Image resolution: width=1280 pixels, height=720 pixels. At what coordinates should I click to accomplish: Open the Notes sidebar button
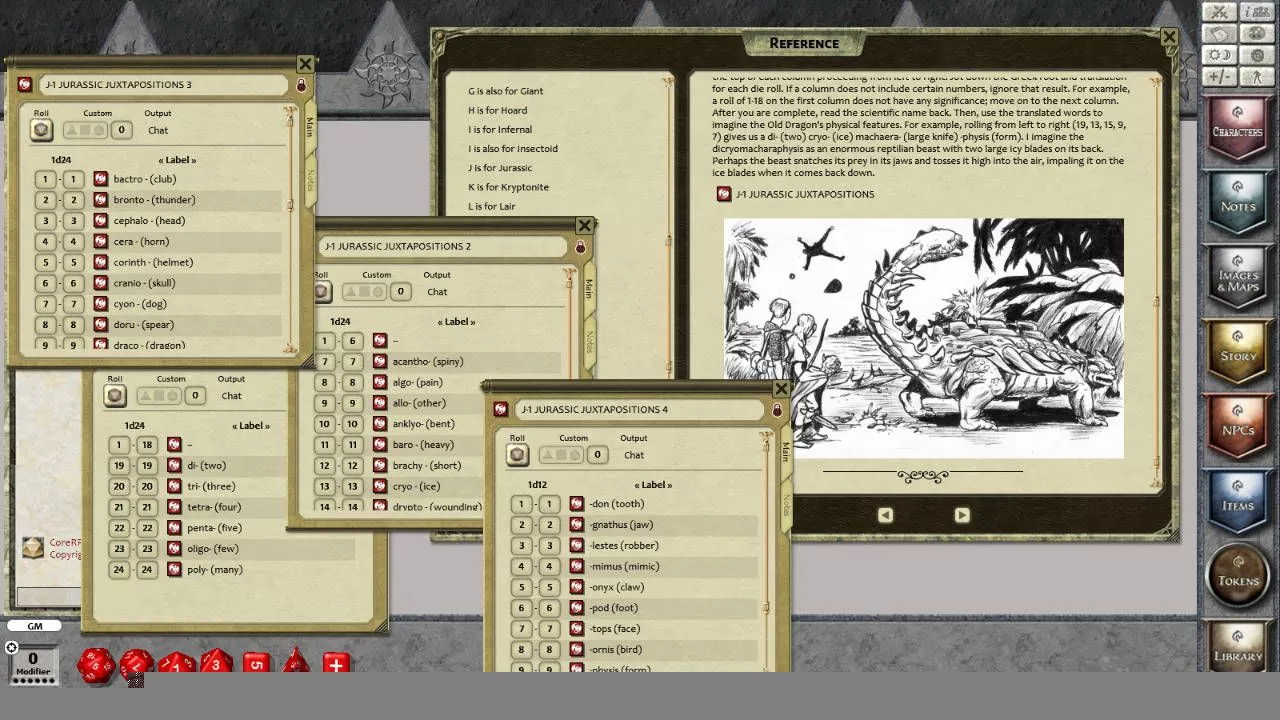[1238, 203]
